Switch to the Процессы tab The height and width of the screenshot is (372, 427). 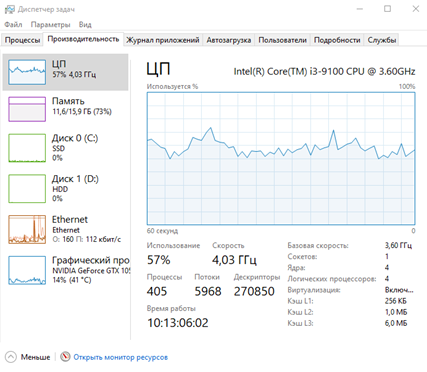coord(22,40)
